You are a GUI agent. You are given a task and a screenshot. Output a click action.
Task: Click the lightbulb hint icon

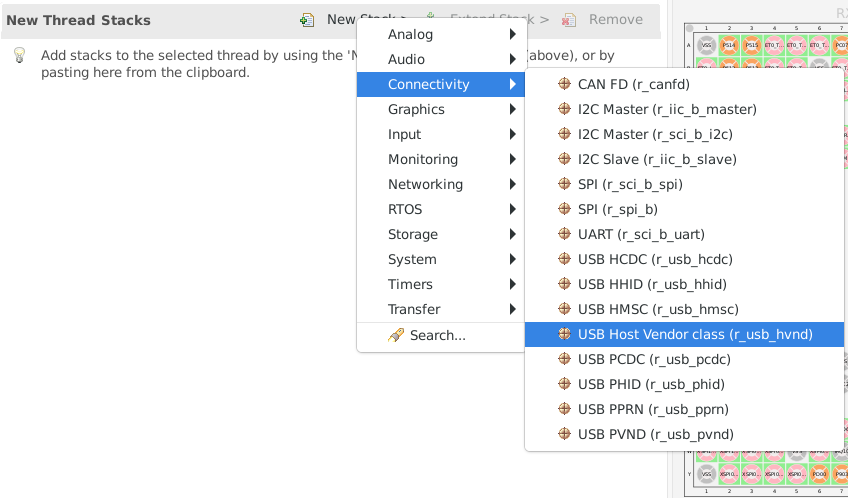point(19,55)
